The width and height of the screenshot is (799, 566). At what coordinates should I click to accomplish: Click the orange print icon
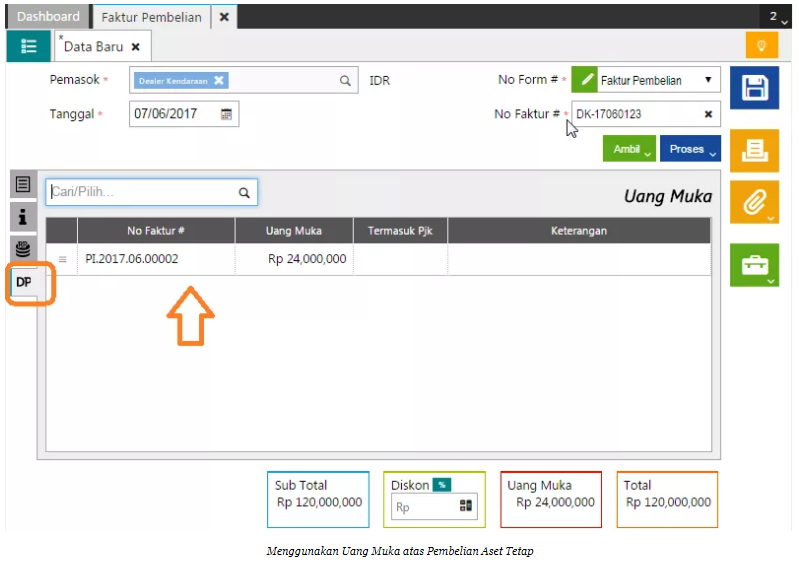tap(754, 151)
